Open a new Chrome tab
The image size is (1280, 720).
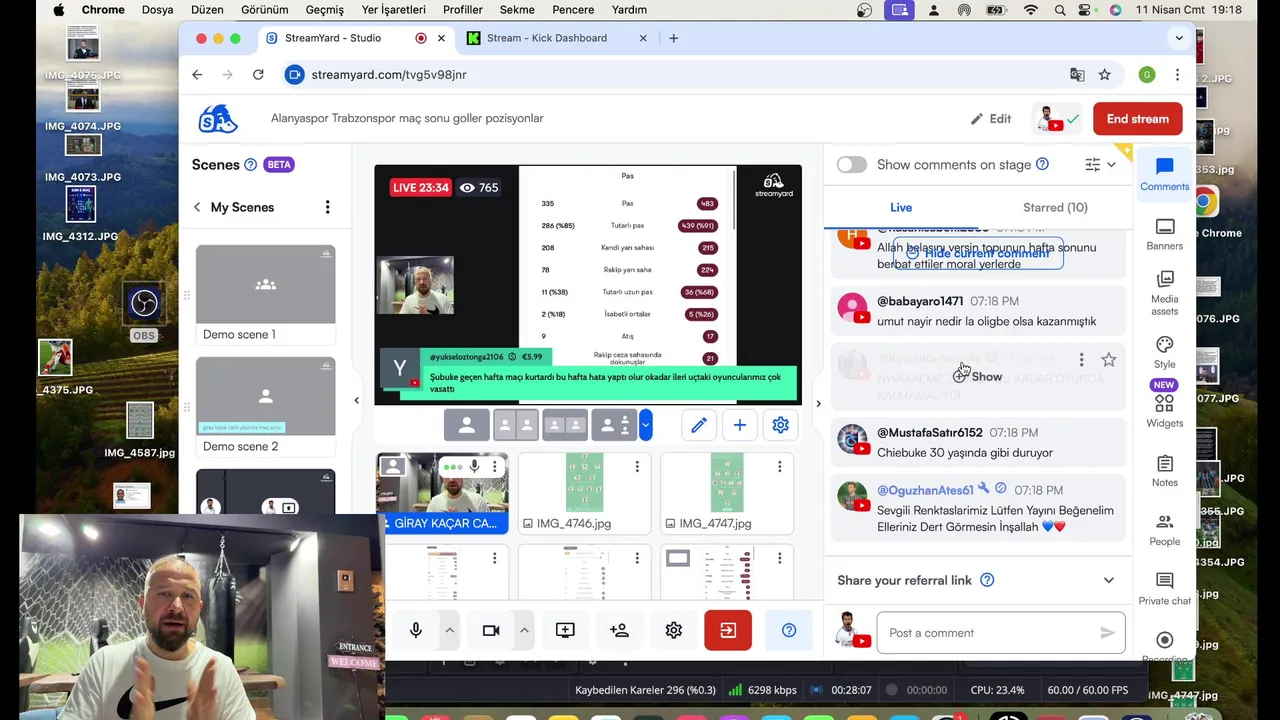tap(673, 38)
